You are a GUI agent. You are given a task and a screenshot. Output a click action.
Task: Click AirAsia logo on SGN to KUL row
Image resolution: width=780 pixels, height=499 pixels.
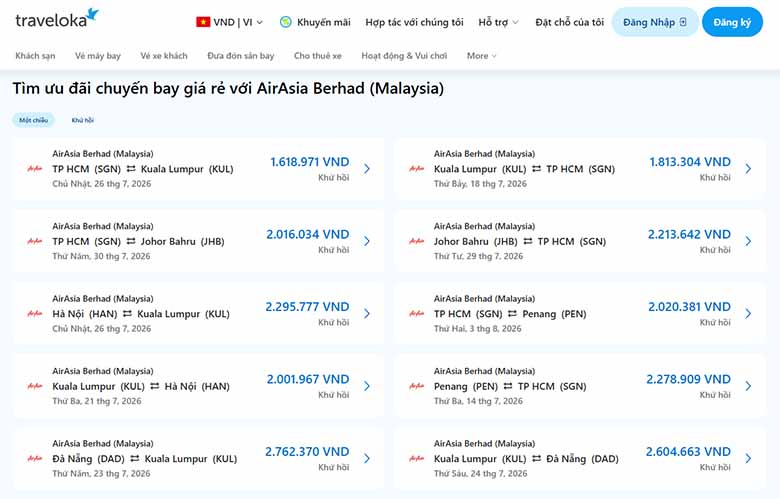35,169
